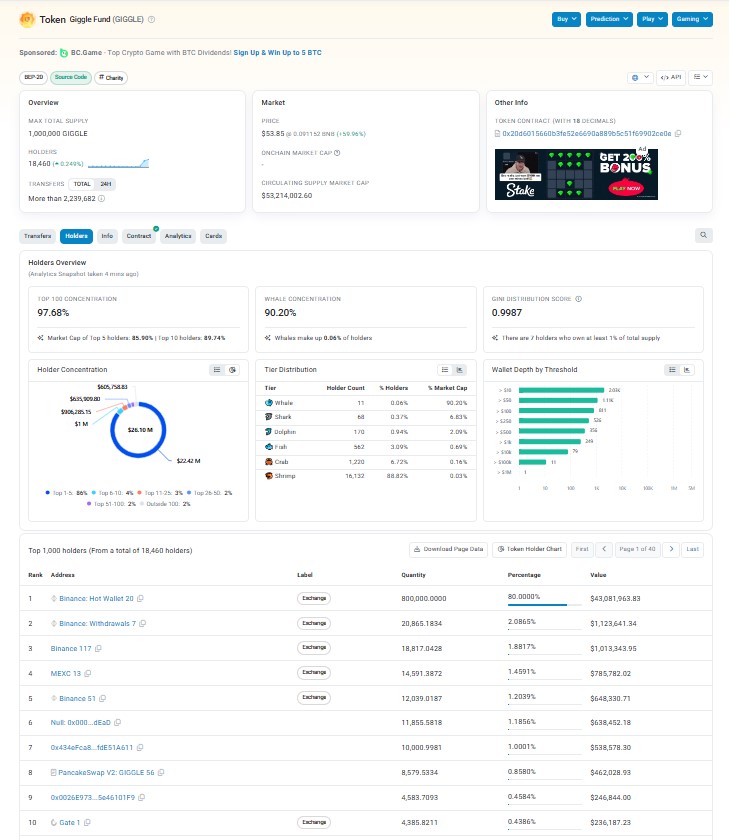Click the Source Code tag

pos(71,78)
